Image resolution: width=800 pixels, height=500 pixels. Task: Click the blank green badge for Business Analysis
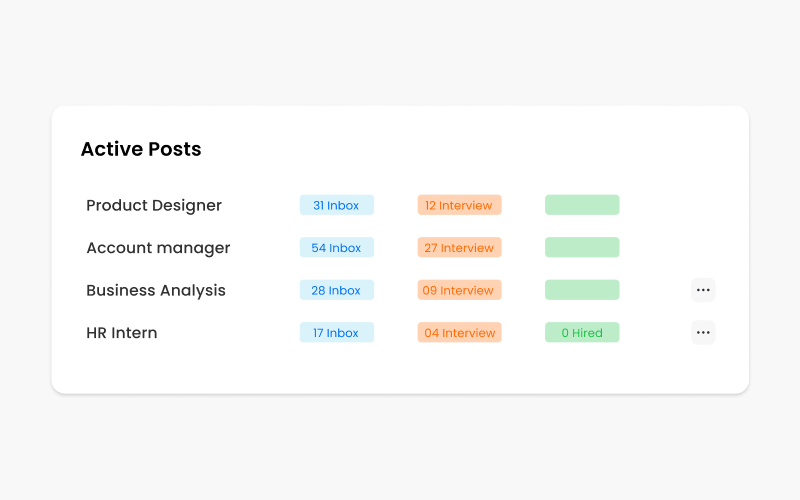(582, 290)
